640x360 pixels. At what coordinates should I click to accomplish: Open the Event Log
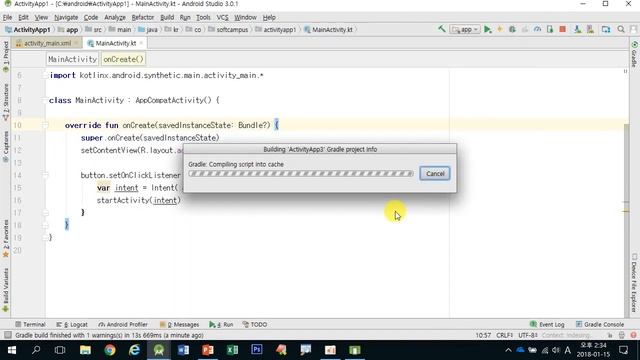coord(547,324)
